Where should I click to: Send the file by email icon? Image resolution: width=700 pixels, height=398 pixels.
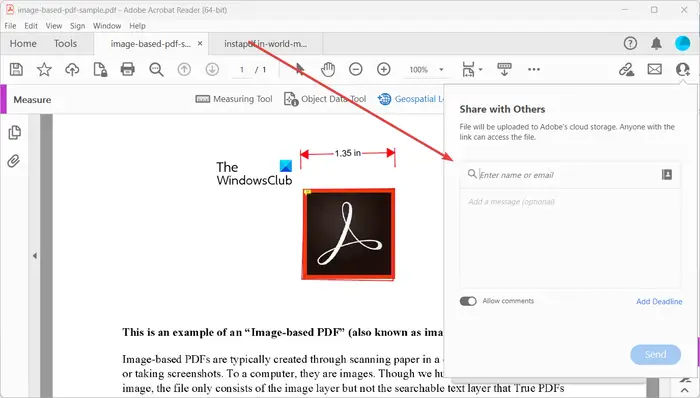coord(654,69)
